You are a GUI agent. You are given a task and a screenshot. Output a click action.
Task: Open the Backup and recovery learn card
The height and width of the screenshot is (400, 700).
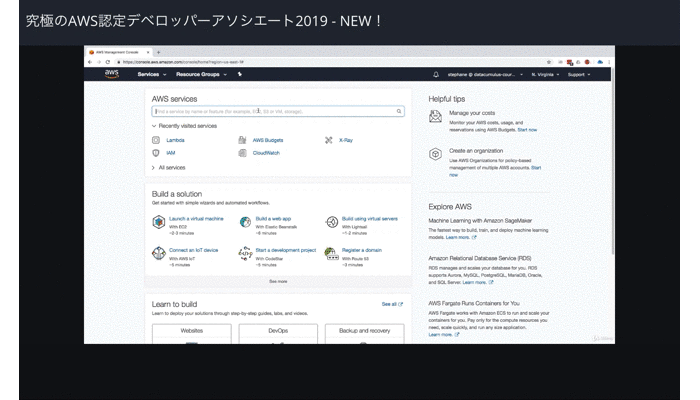point(364,334)
